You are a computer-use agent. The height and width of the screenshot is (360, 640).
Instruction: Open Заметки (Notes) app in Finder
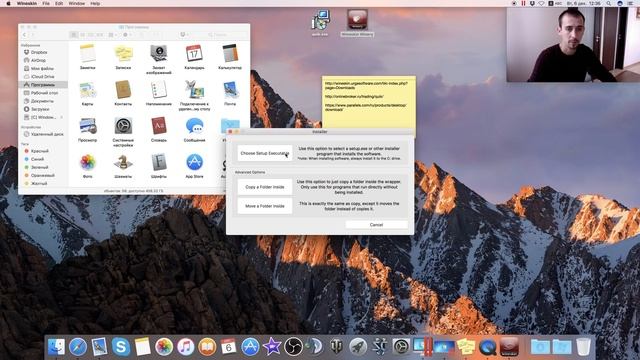(x=87, y=57)
